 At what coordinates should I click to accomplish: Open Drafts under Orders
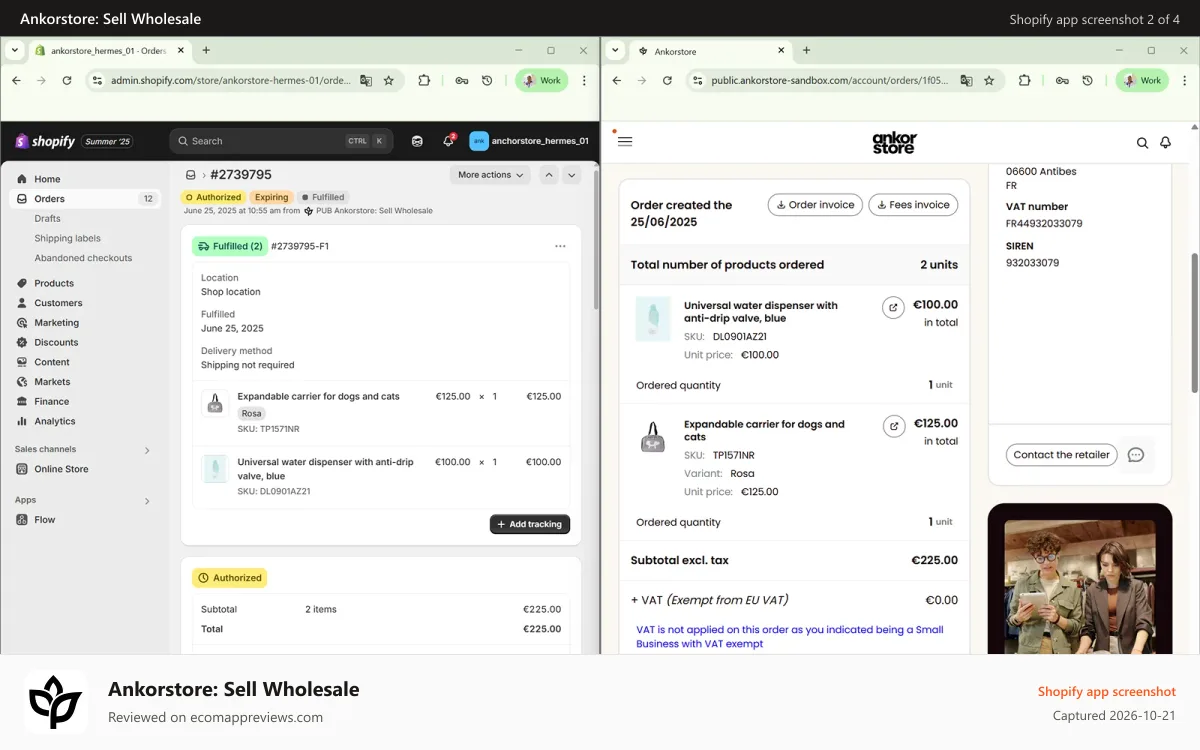(47, 218)
